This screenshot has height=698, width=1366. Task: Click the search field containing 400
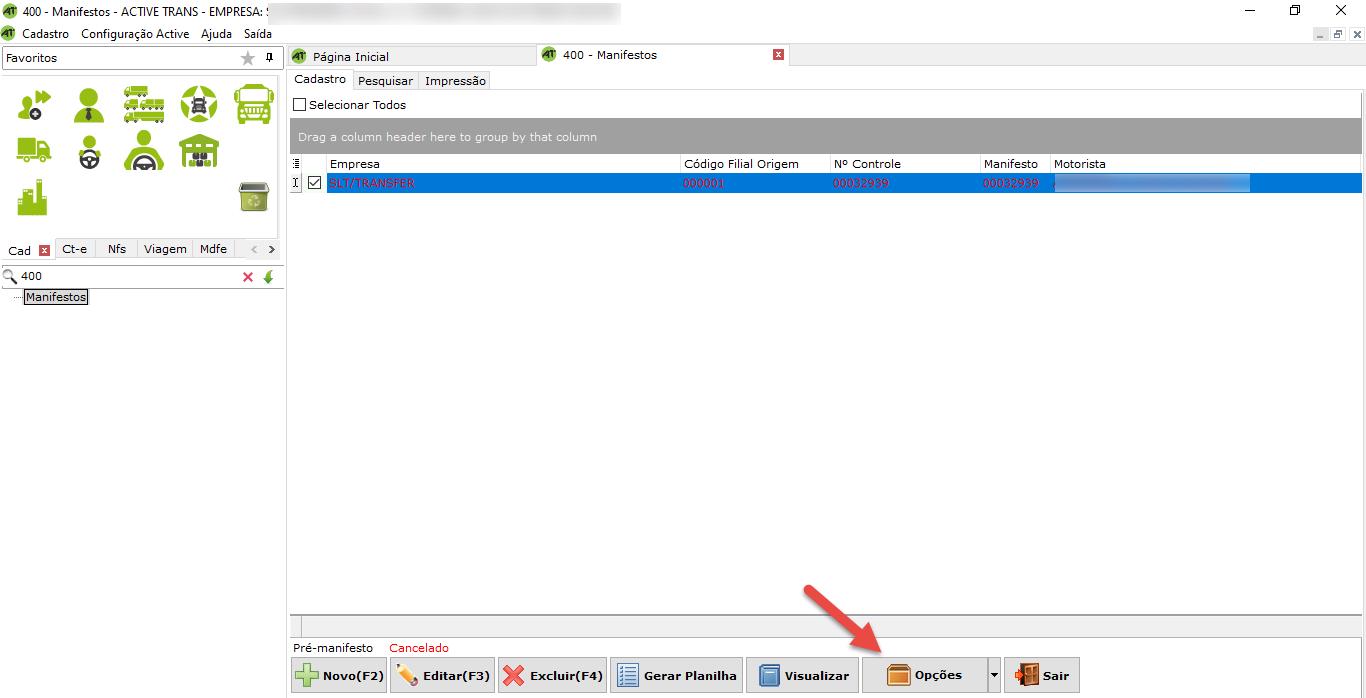coord(125,277)
